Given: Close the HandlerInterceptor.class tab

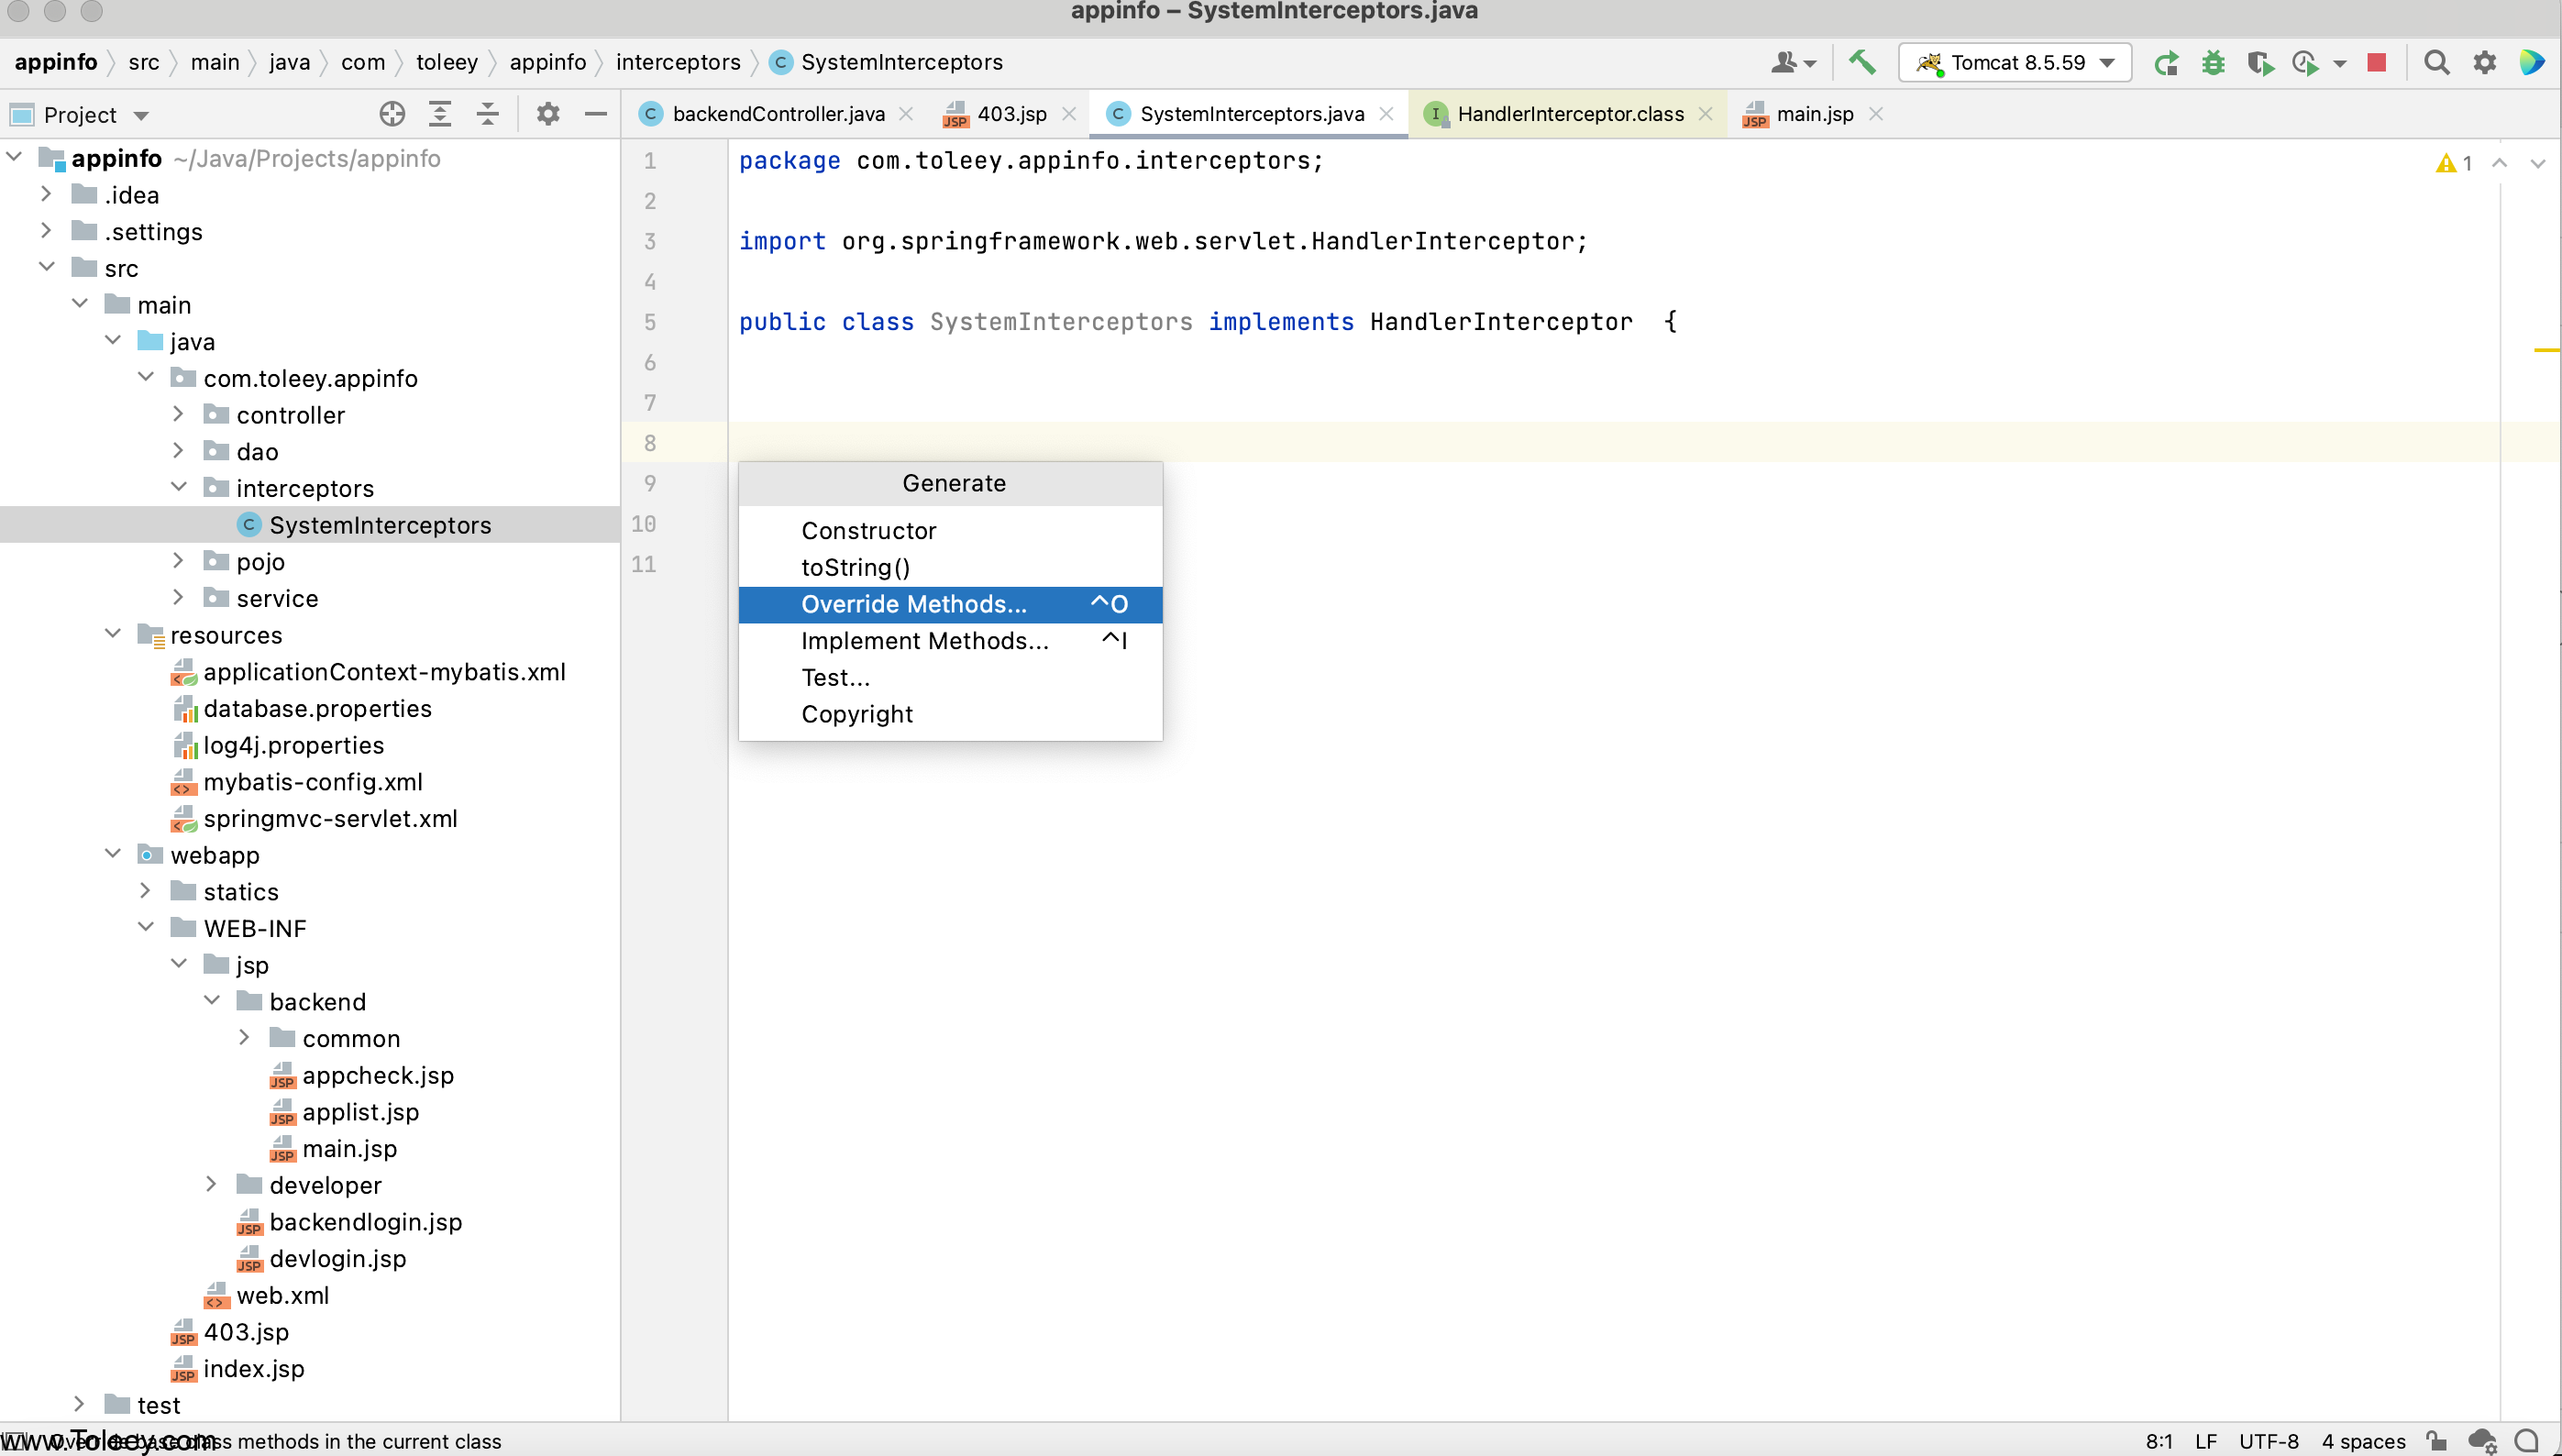Looking at the screenshot, I should click(1706, 114).
